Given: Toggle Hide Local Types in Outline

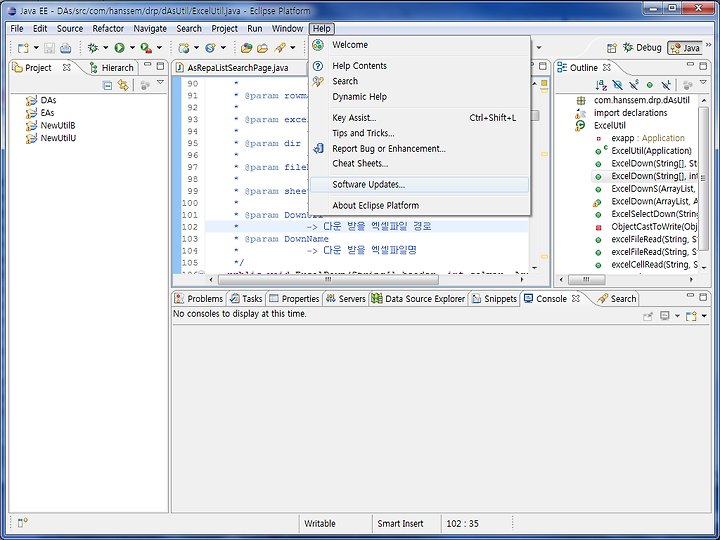Looking at the screenshot, I should [666, 85].
